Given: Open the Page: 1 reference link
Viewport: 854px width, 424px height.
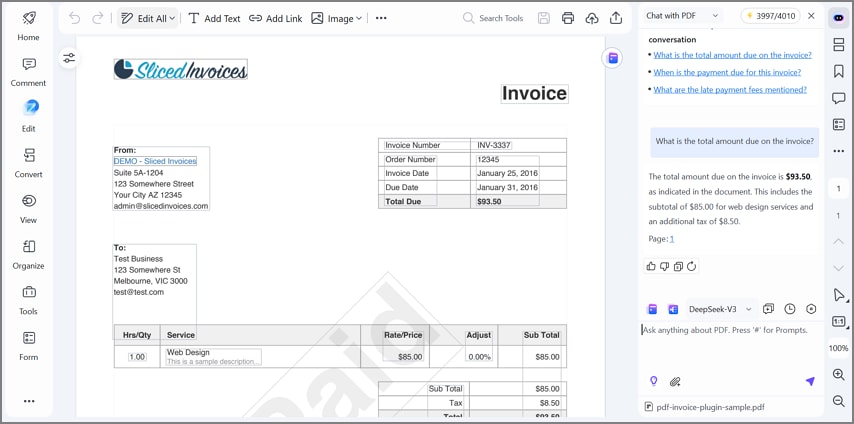Looking at the screenshot, I should tap(672, 239).
